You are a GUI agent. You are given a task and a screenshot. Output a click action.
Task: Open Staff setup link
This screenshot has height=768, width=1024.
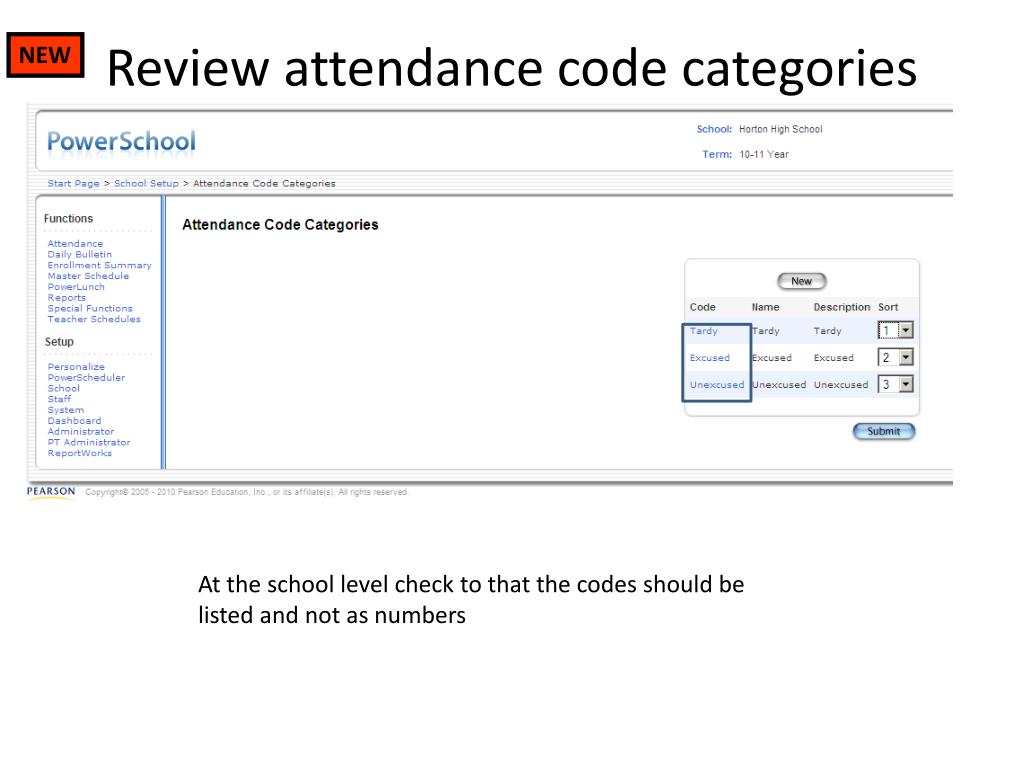click(59, 399)
